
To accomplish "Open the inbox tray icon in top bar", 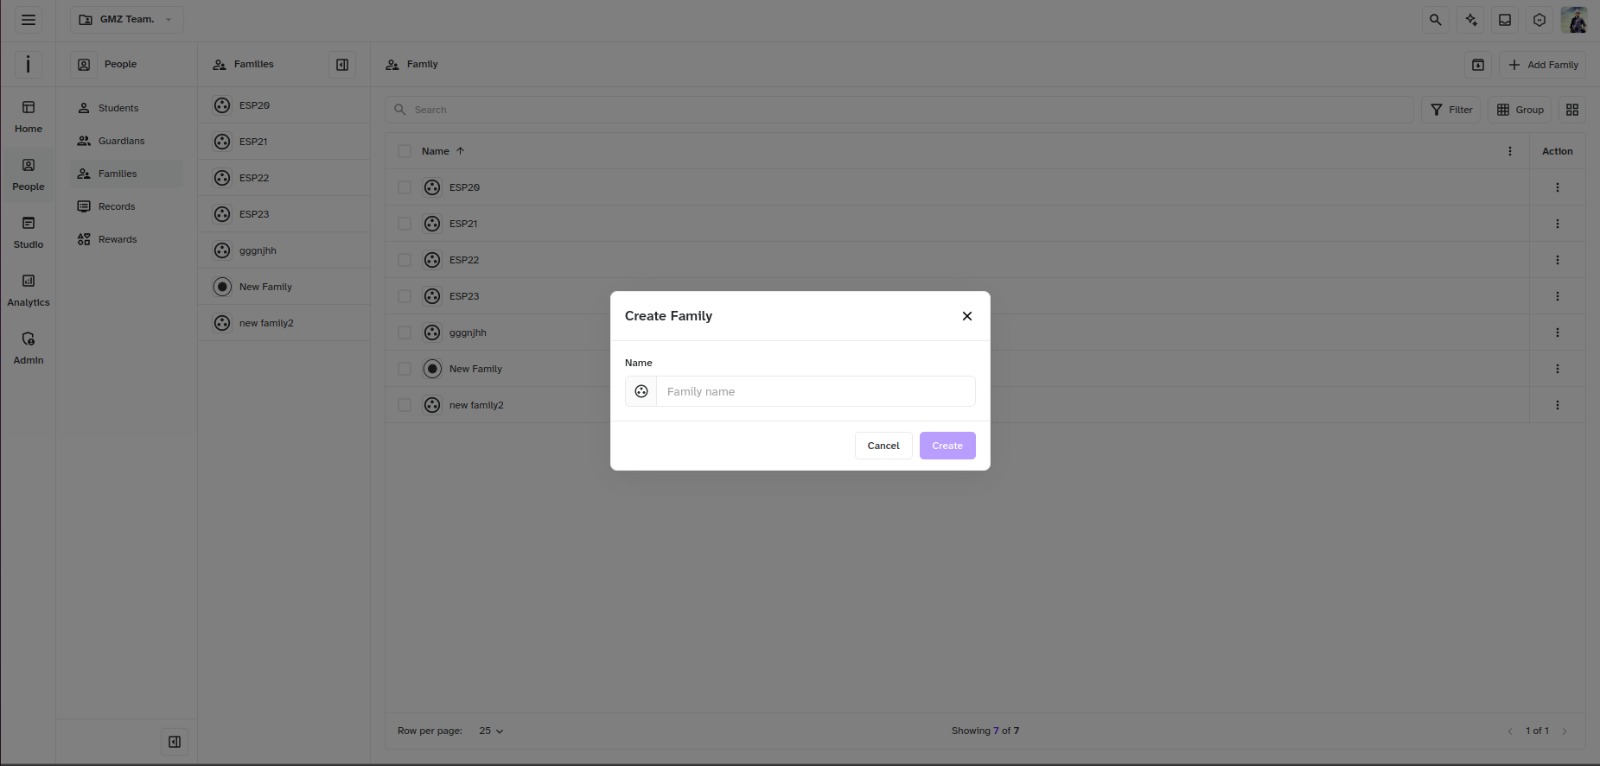I will tap(1504, 20).
